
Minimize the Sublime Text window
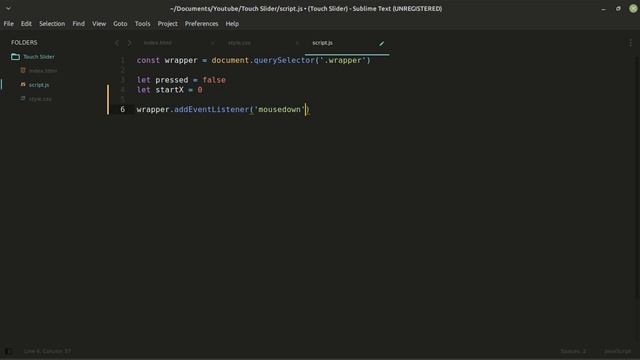[603, 9]
